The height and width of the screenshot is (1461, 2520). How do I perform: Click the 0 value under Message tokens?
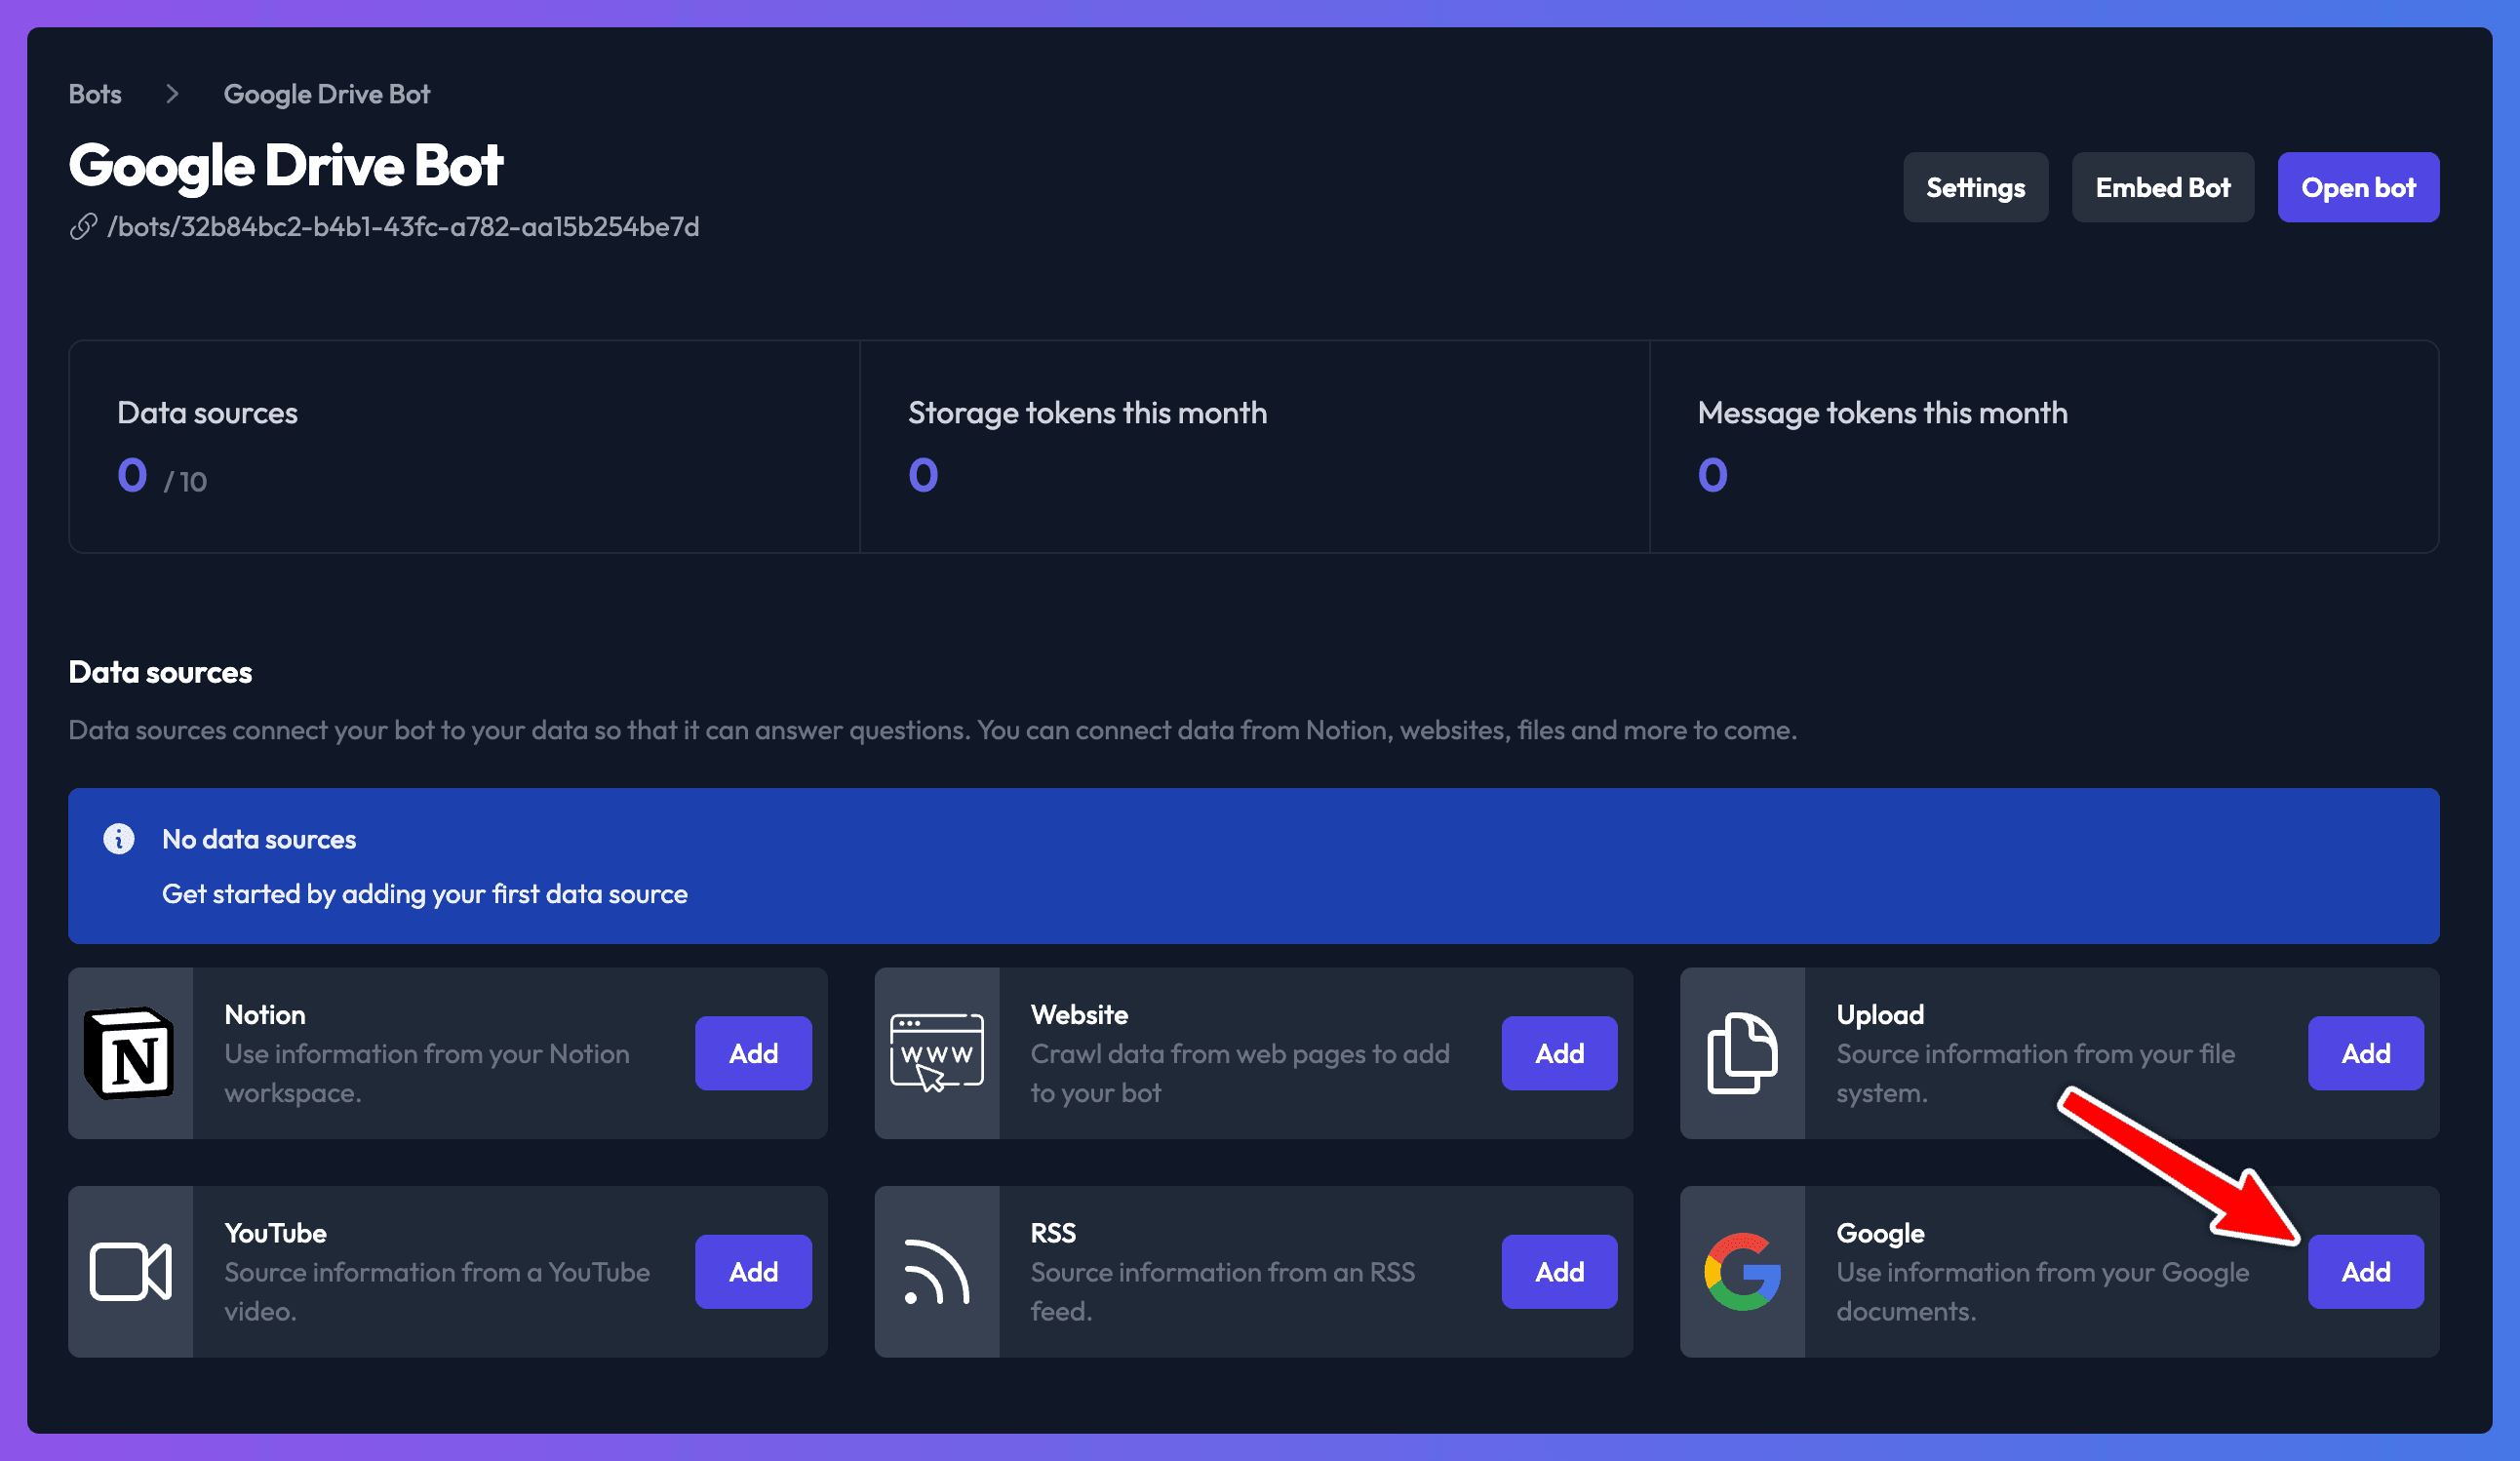tap(1712, 475)
